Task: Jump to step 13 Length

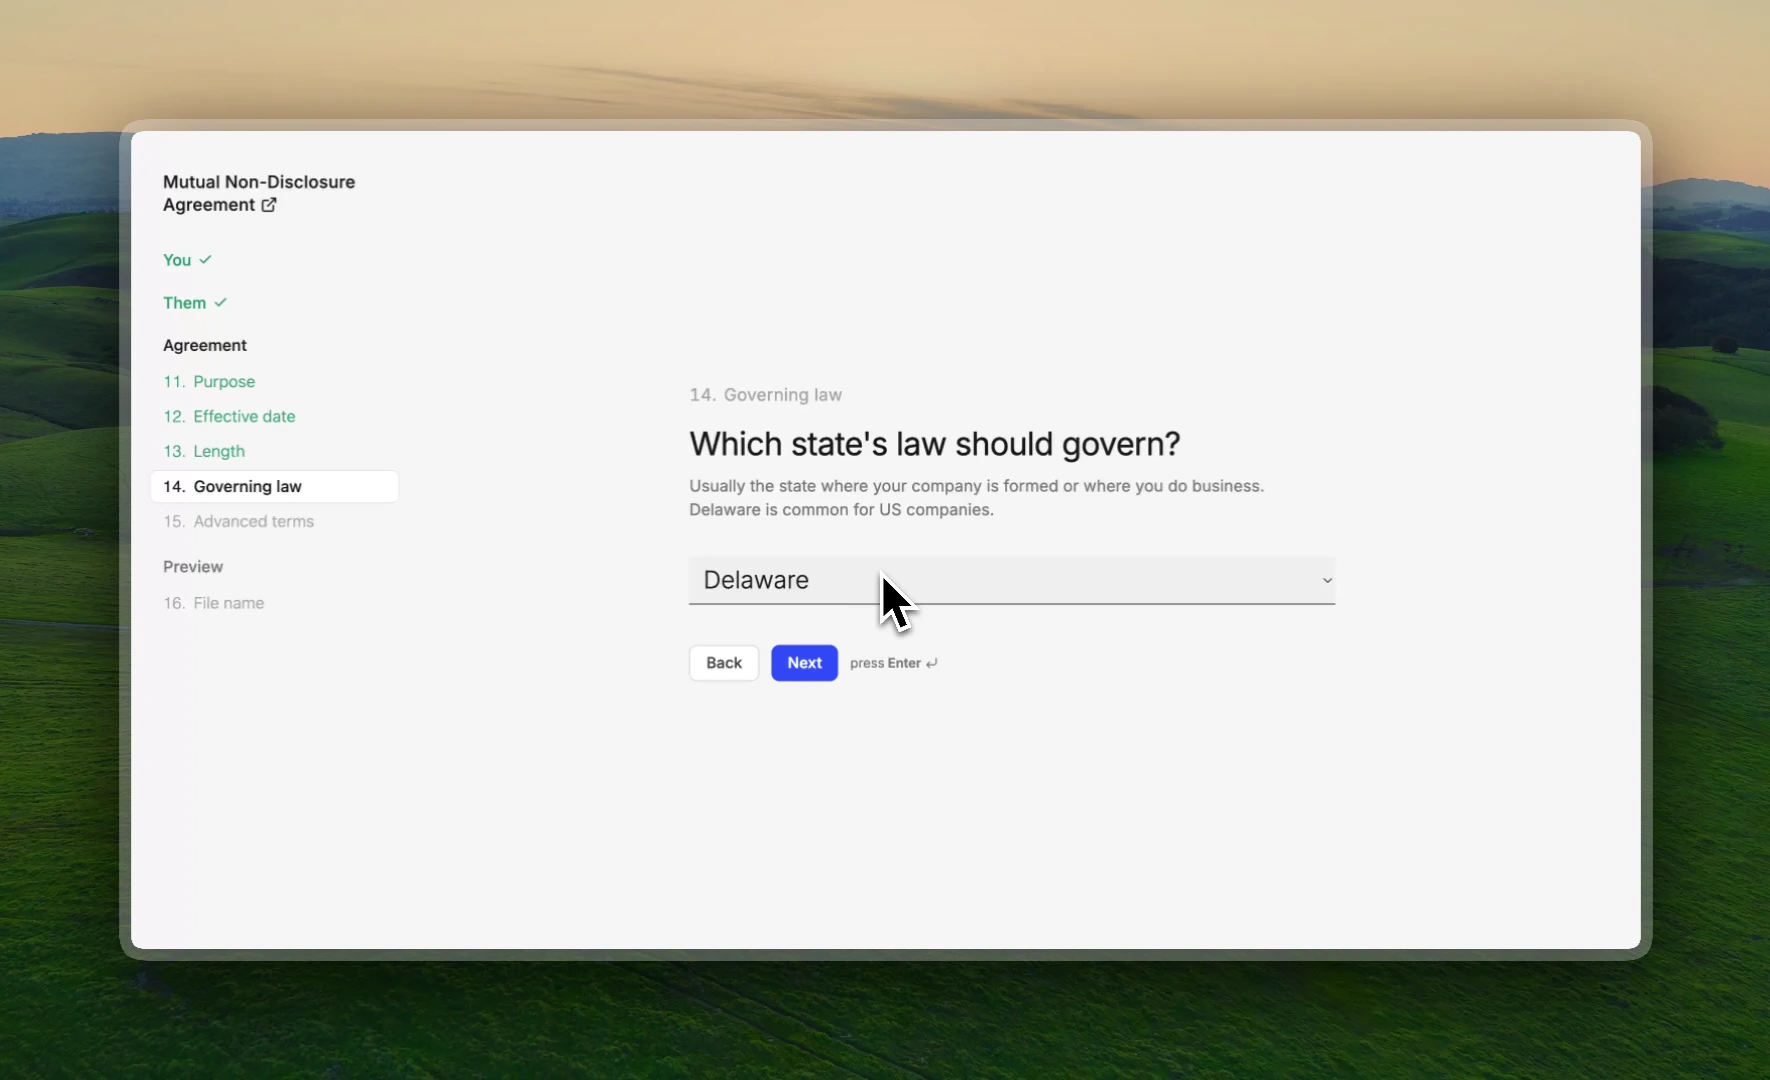Action: [204, 452]
